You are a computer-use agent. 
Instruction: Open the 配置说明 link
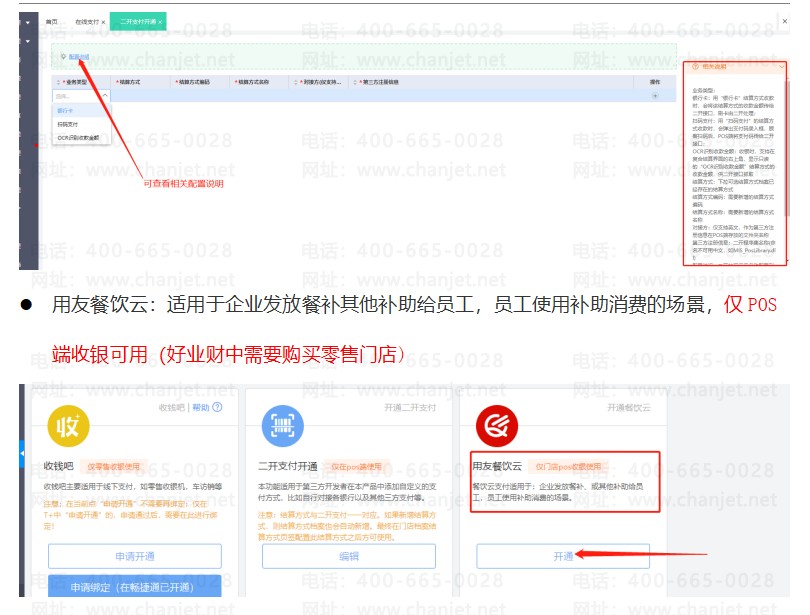(79, 57)
